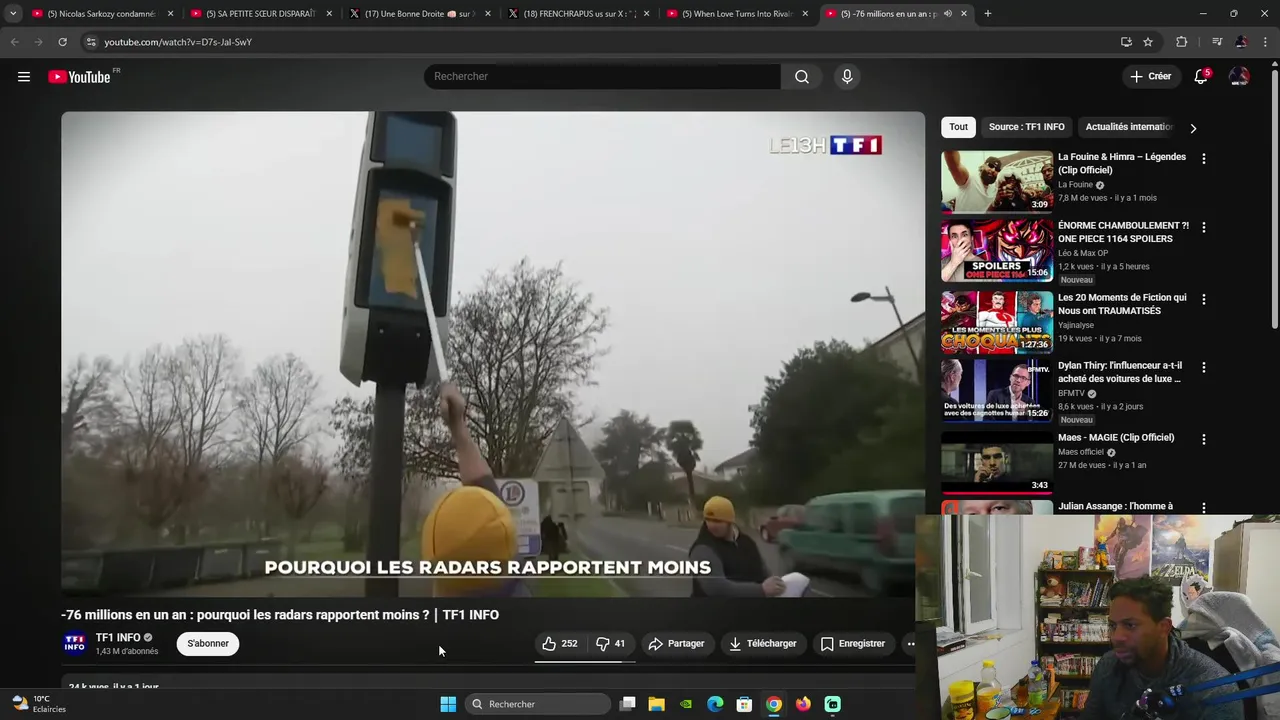Go back in browser history
The image size is (1280, 720).
(x=14, y=42)
